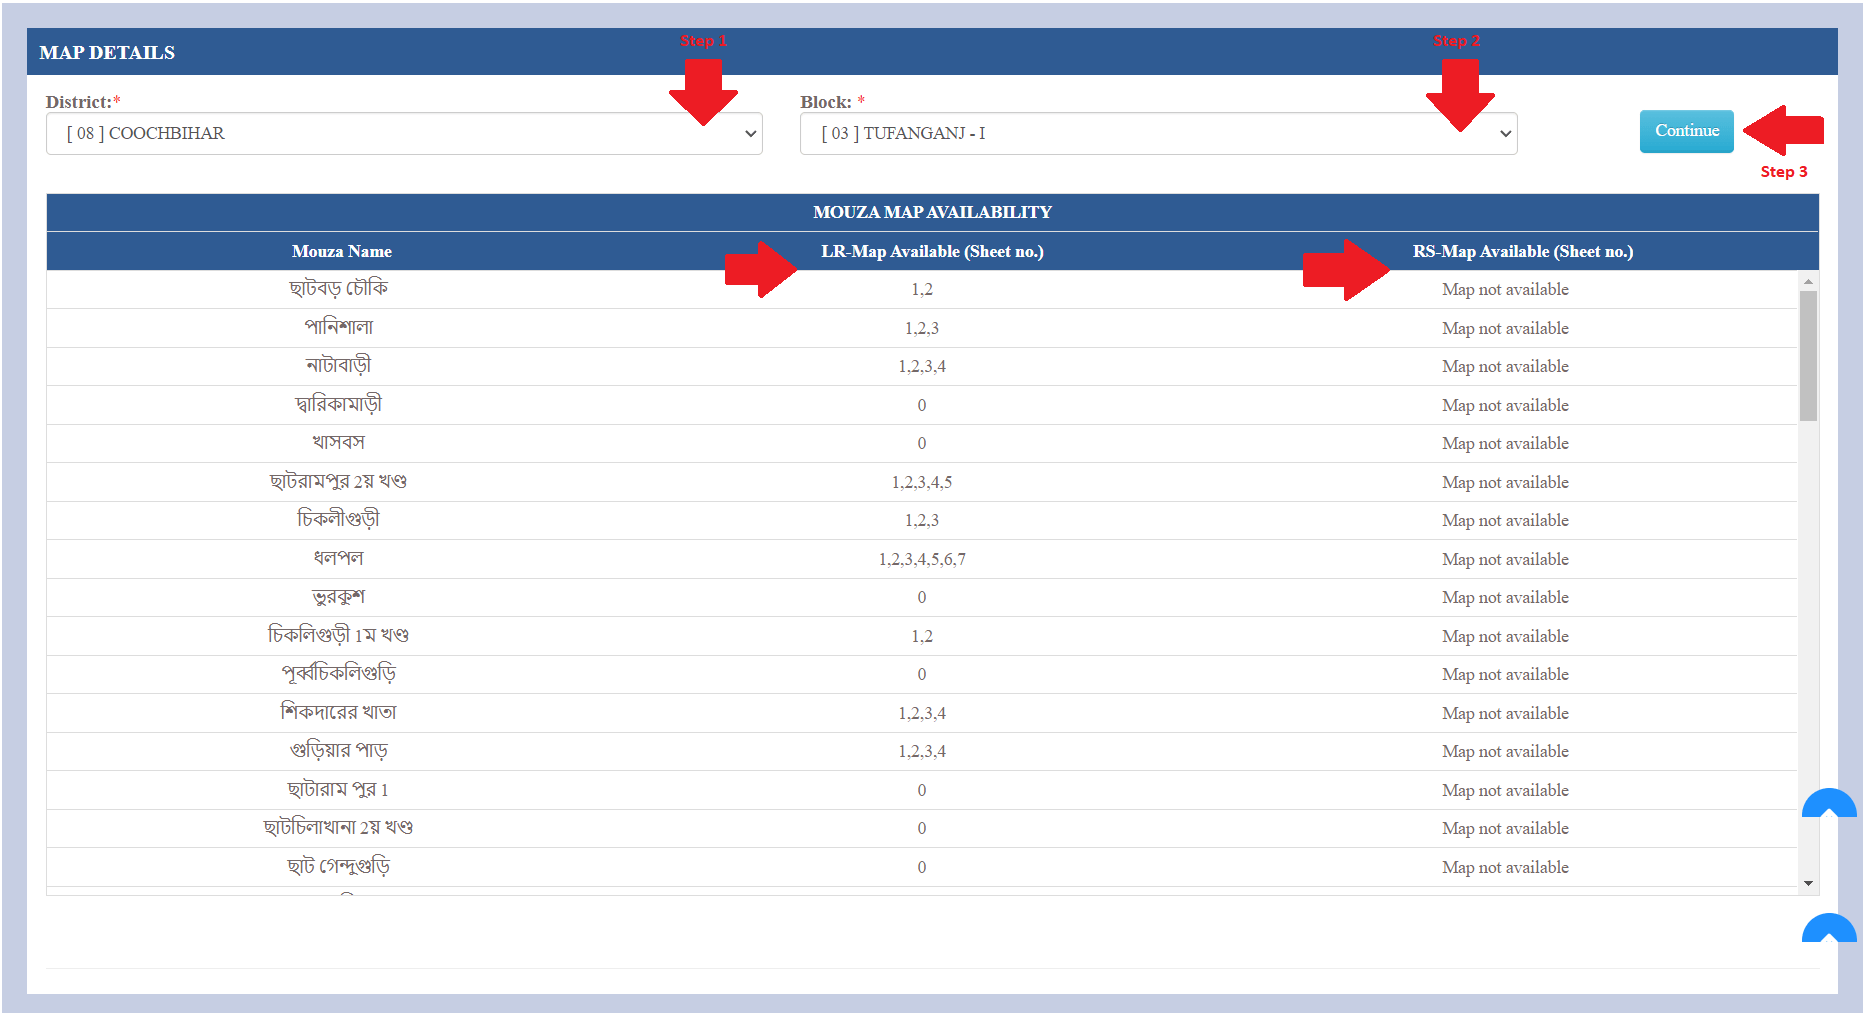The width and height of the screenshot is (1868, 1013).
Task: Click the upper blue scroll-to-top icon
Action: coord(1828,804)
